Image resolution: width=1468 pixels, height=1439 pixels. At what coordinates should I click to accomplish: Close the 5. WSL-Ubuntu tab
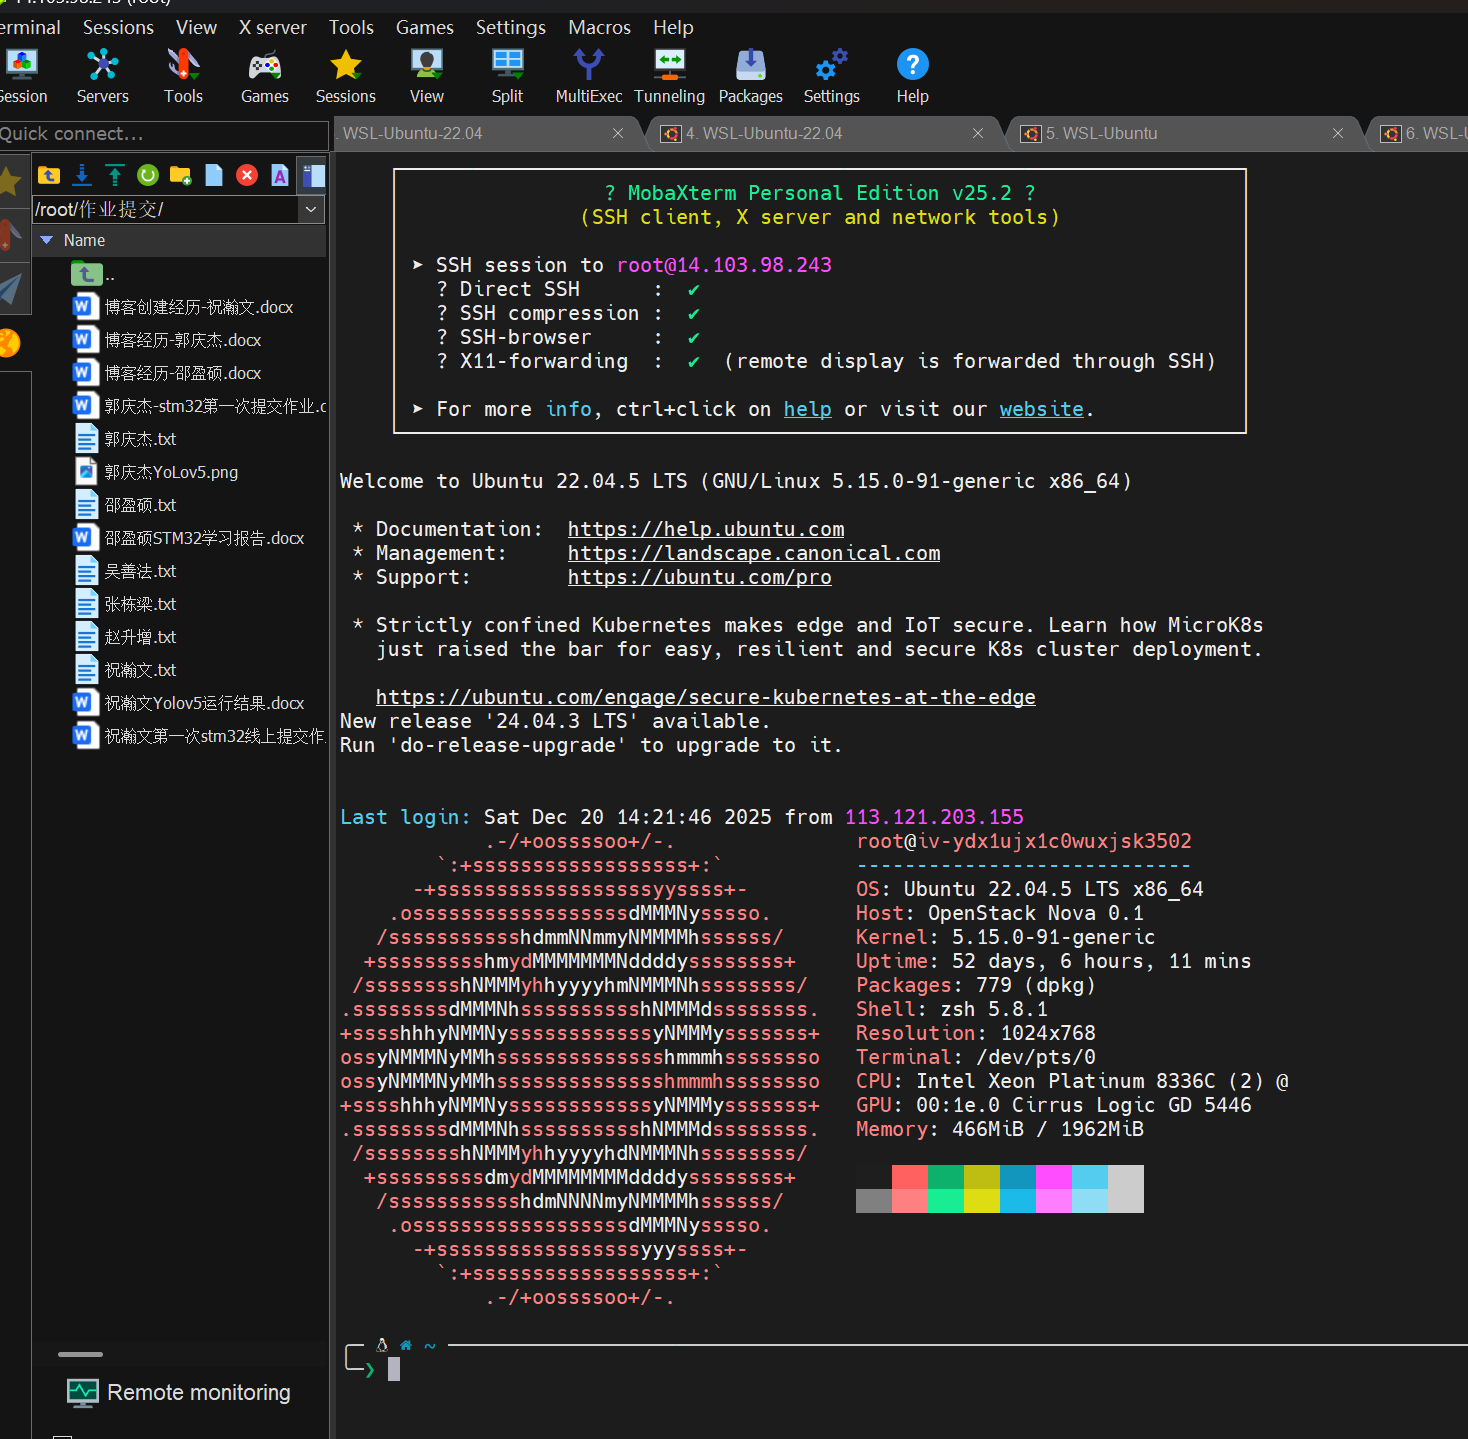(1338, 133)
